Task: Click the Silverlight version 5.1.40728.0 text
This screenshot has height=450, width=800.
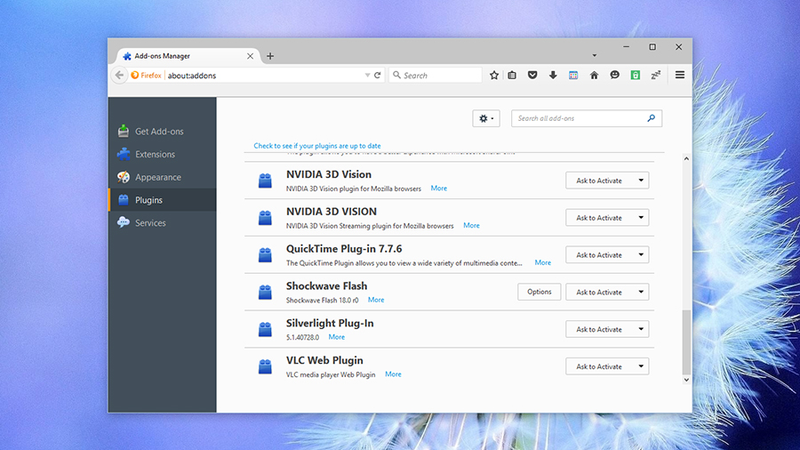Action: click(303, 337)
